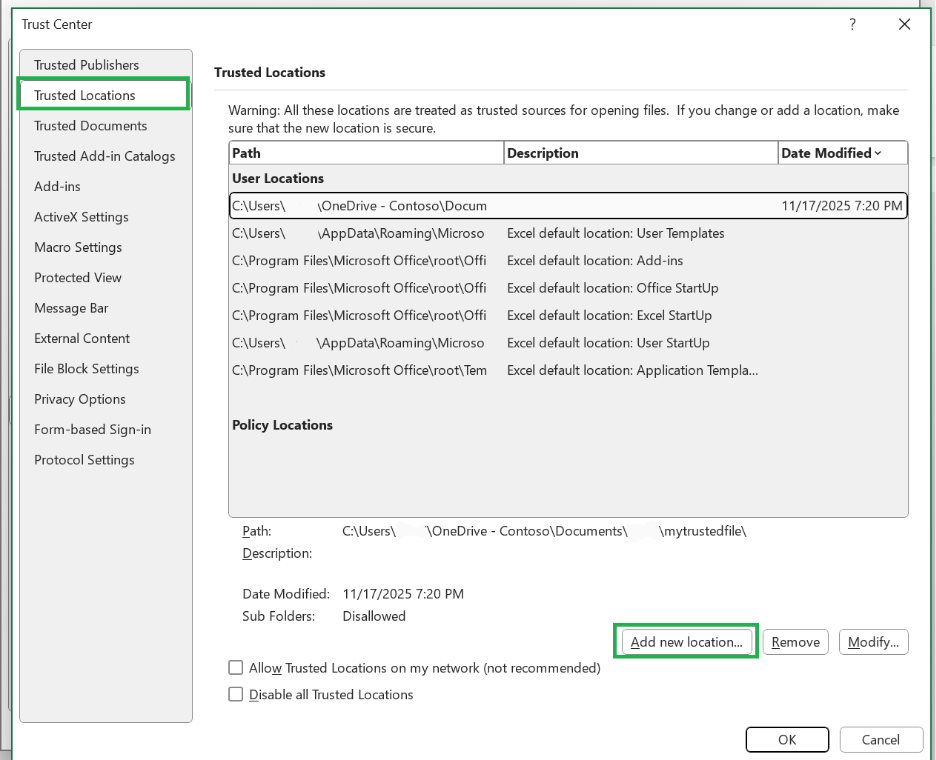The image size is (936, 760).
Task: Open the Modify dialog
Action: pos(873,641)
